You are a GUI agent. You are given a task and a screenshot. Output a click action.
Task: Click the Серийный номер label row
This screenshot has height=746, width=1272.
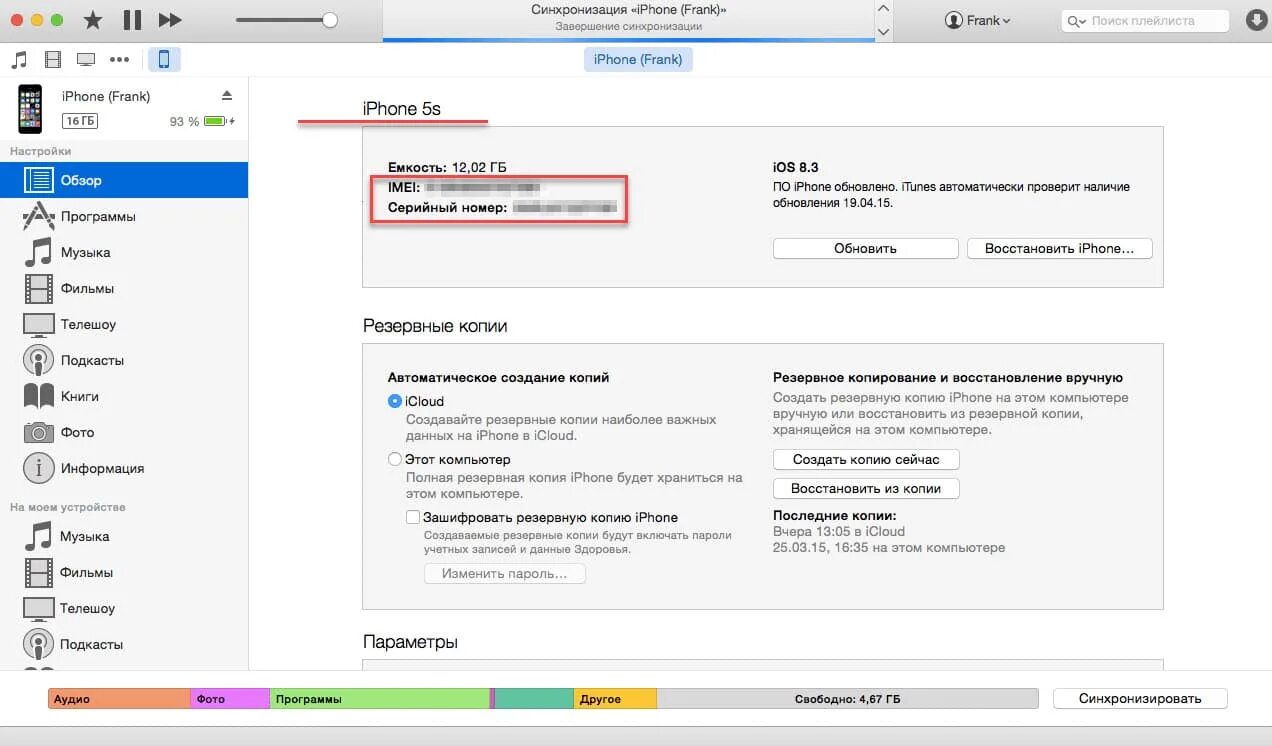tap(502, 208)
